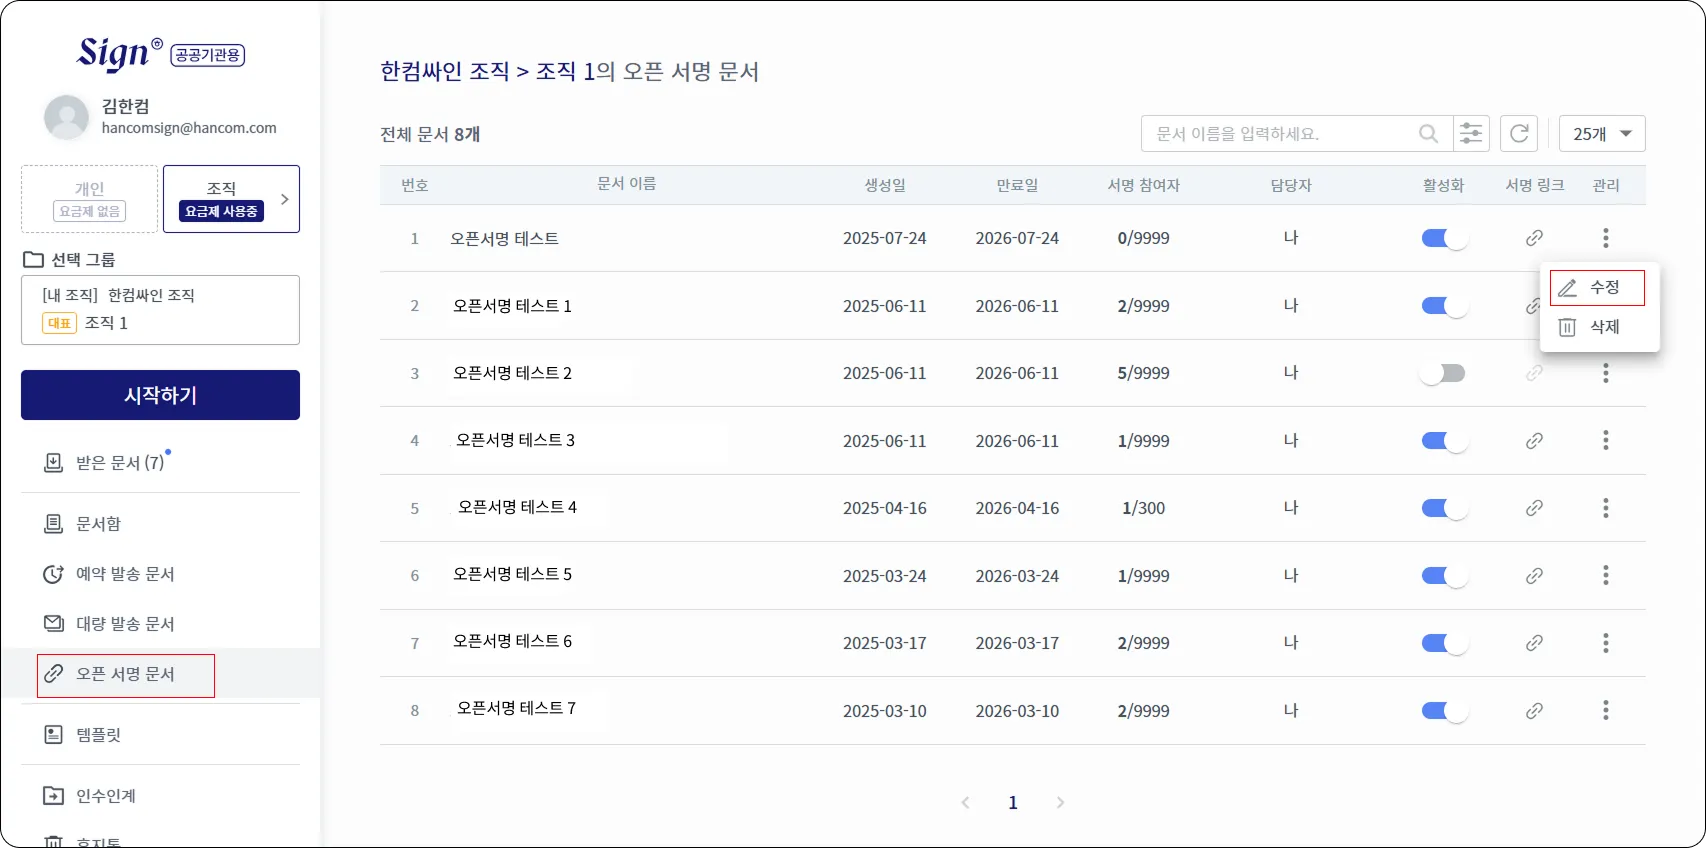Copy signing link for 오픈서명 테스트
This screenshot has width=1706, height=848.
click(x=1534, y=238)
